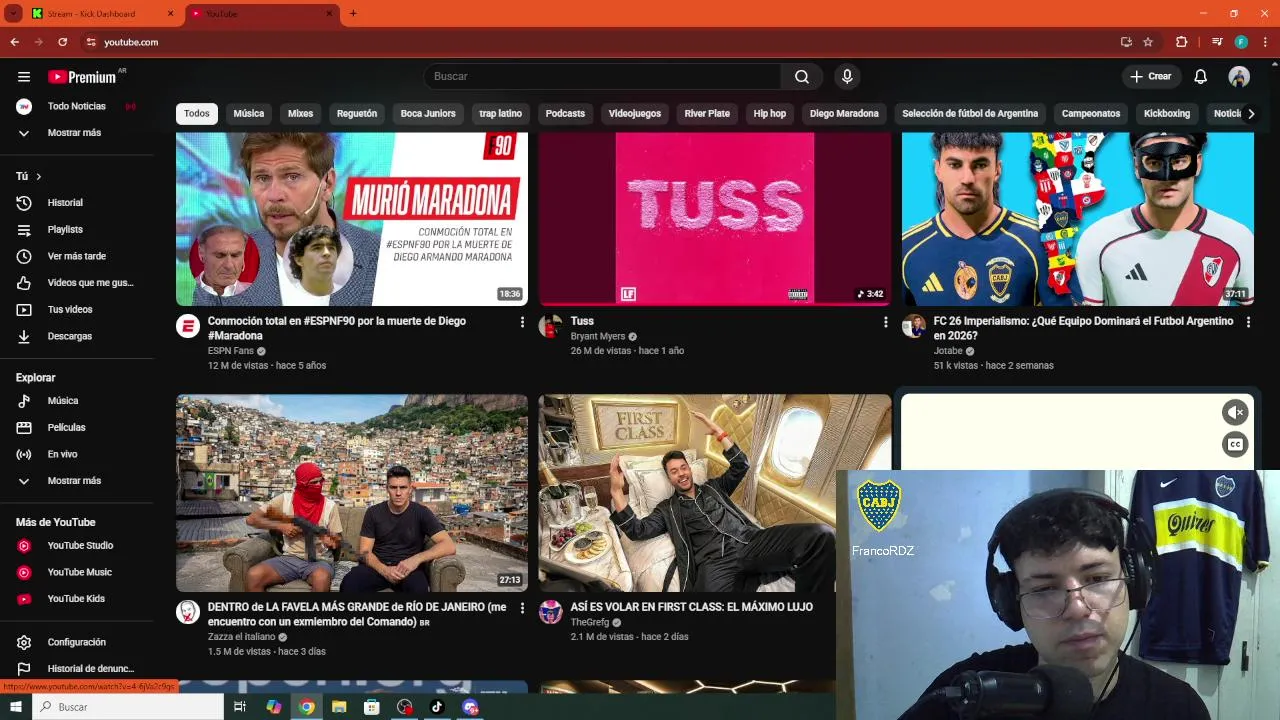Open Windows Start menu

click(x=15, y=707)
